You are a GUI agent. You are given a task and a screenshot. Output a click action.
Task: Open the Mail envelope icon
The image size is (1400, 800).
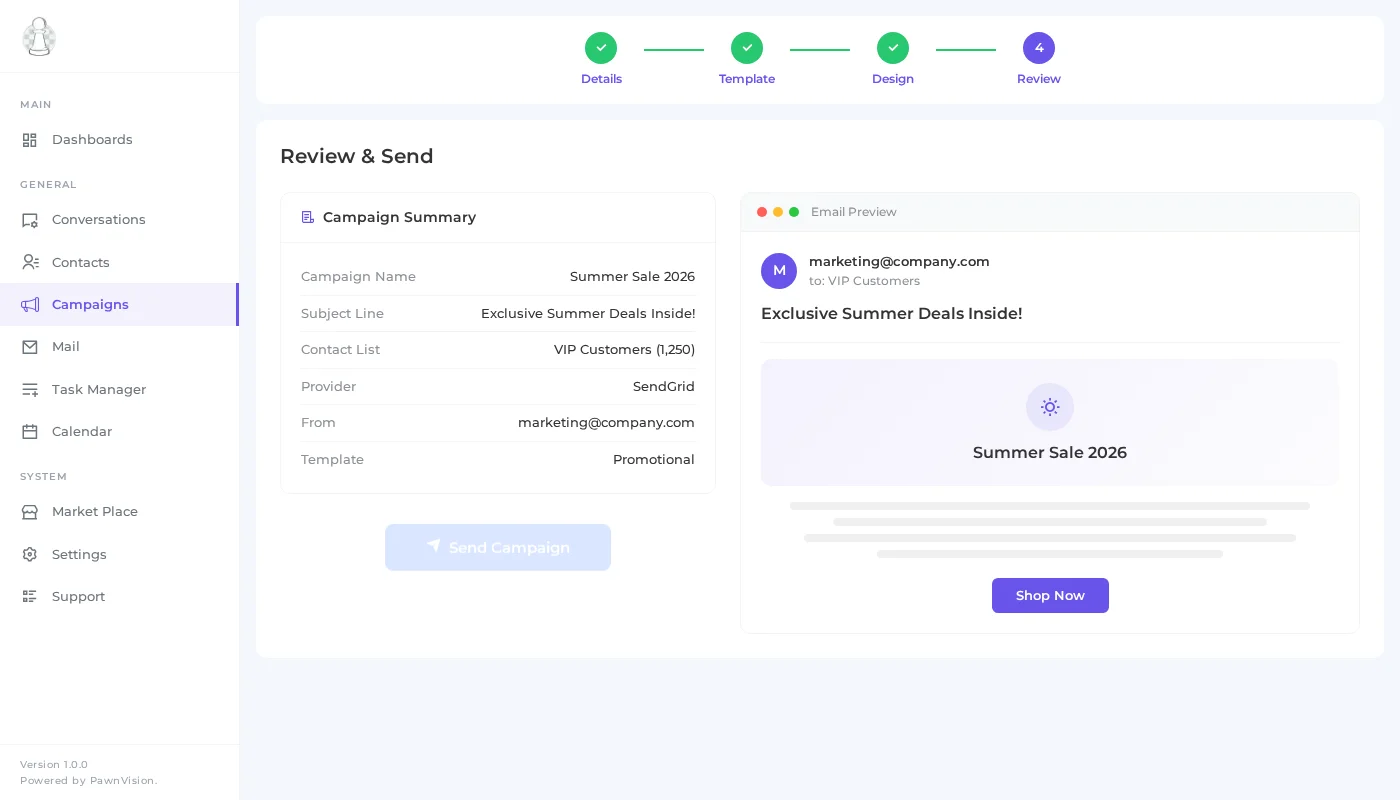[29, 346]
